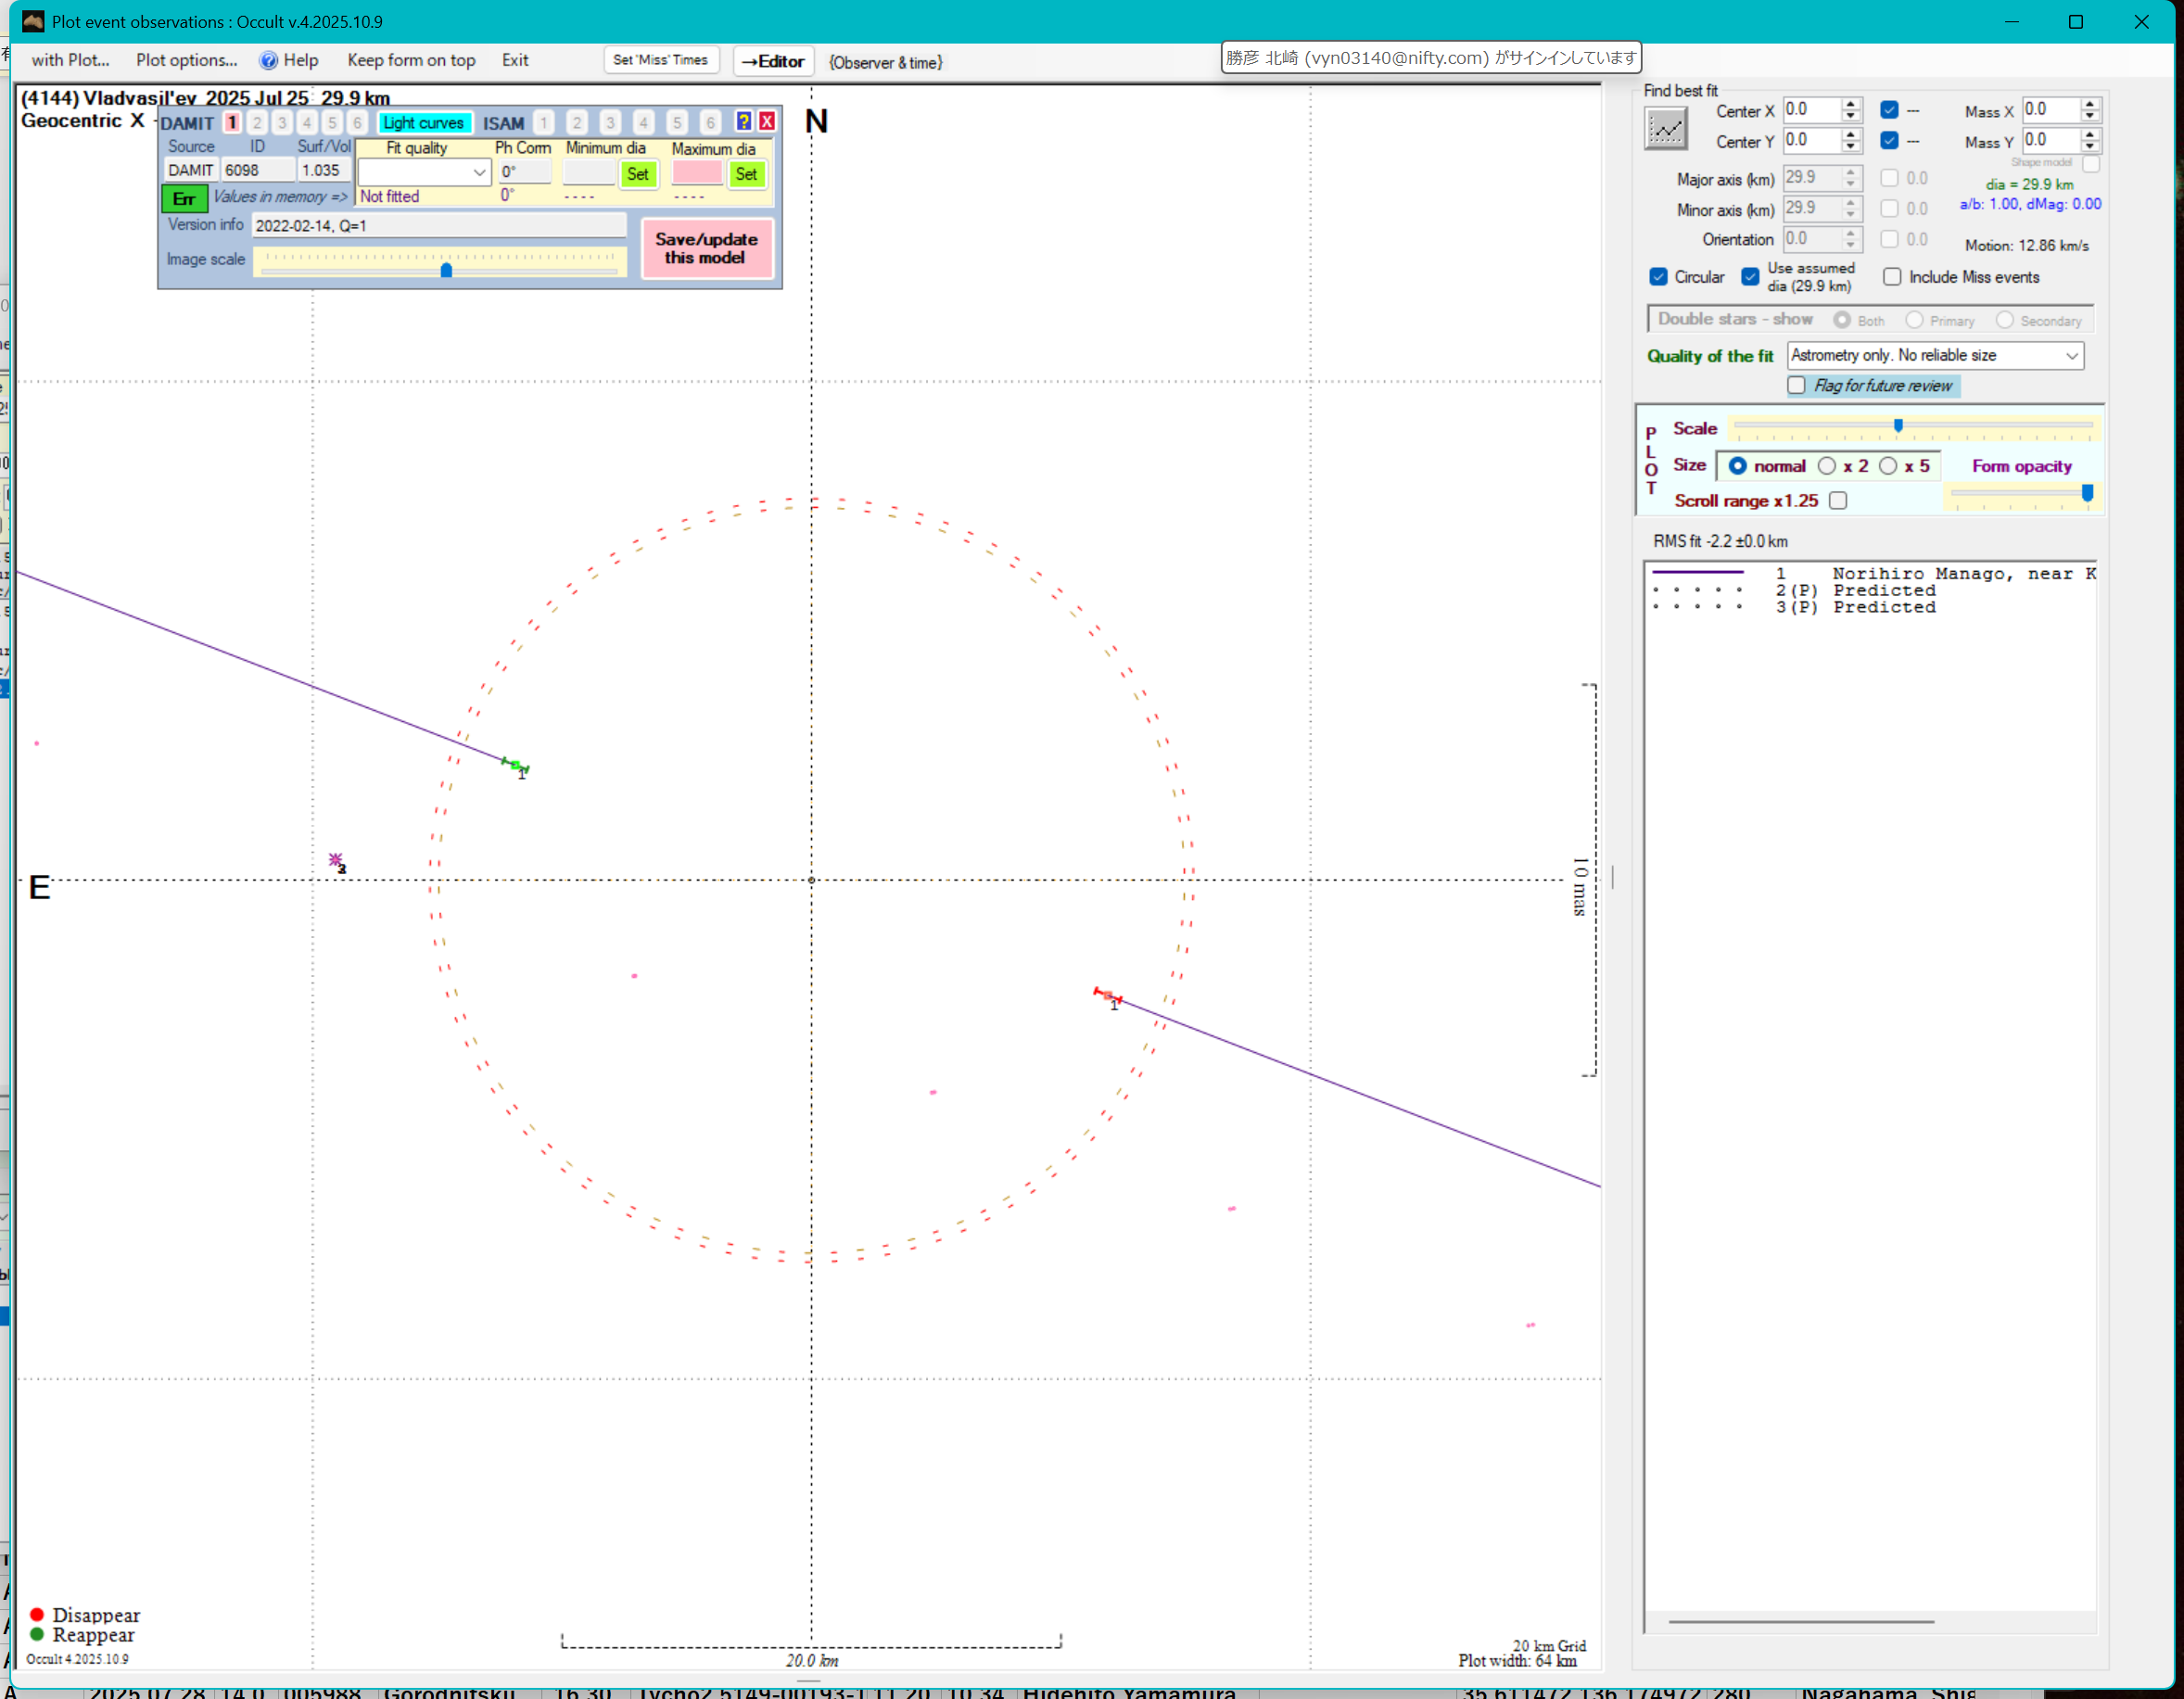Click the Light curves button
Screen dimensions: 2184x1699
(423, 122)
